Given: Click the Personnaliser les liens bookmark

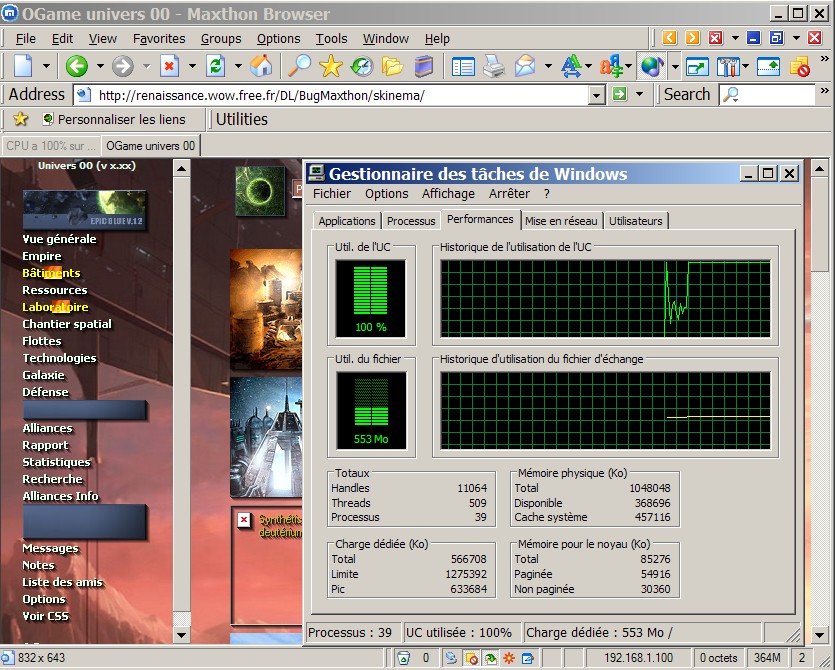Looking at the screenshot, I should 114,119.
